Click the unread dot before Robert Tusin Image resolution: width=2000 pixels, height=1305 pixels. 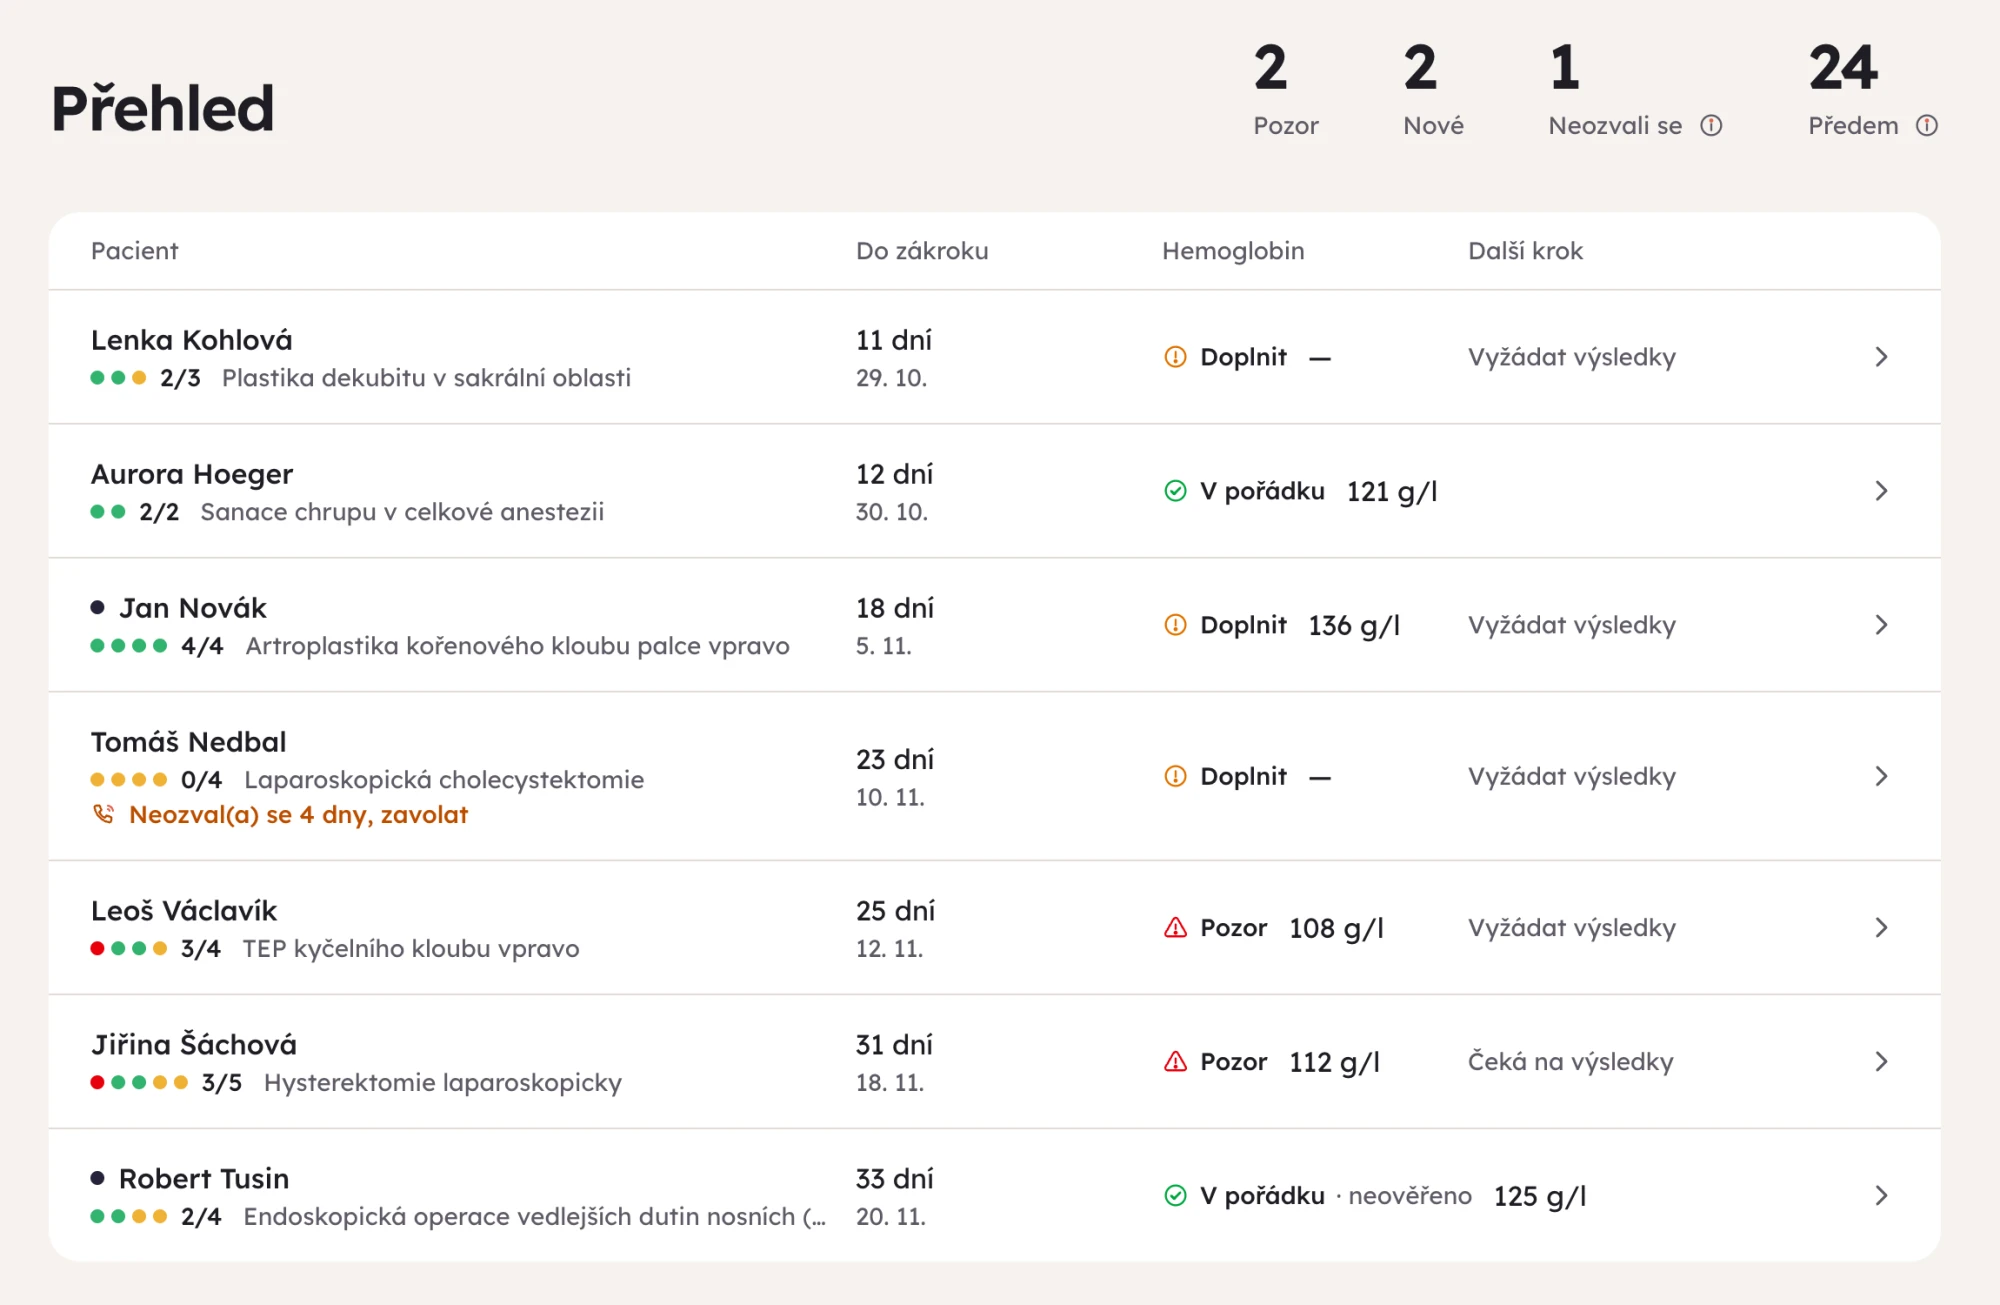[x=98, y=1178]
